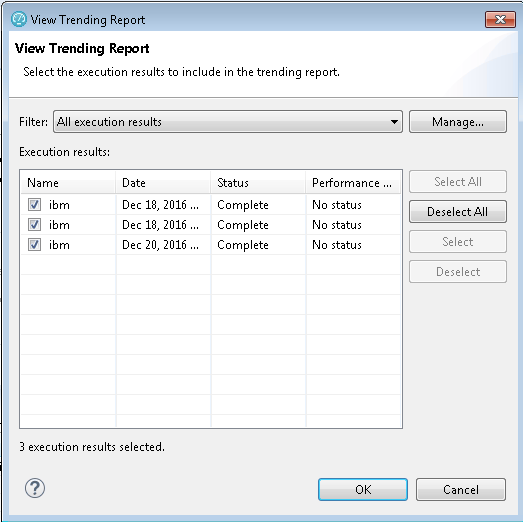Sort by the Status column header
523x522 pixels.
(x=258, y=182)
